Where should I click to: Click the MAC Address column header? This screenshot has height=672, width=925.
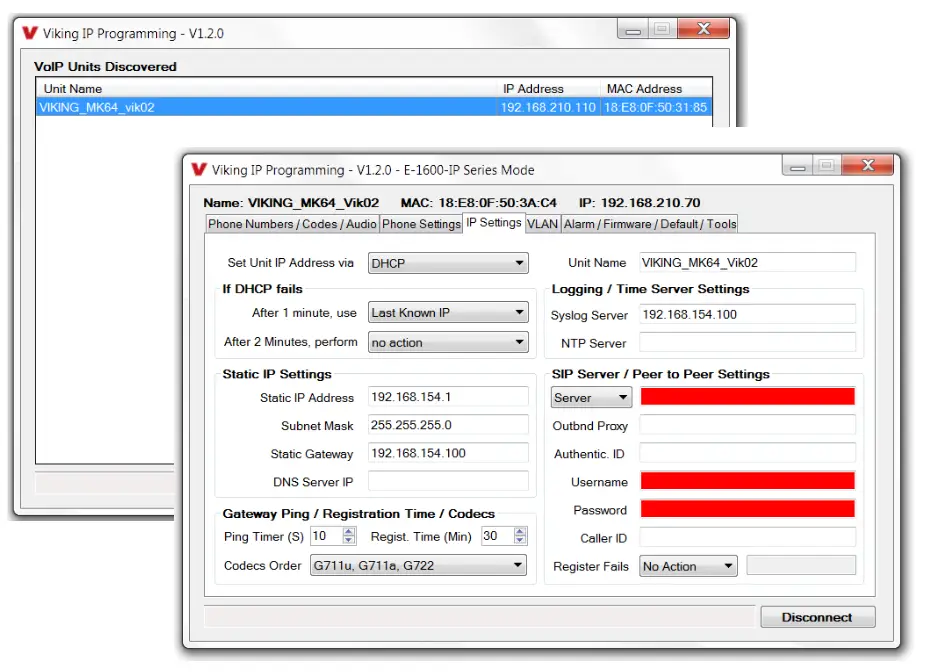coord(657,88)
